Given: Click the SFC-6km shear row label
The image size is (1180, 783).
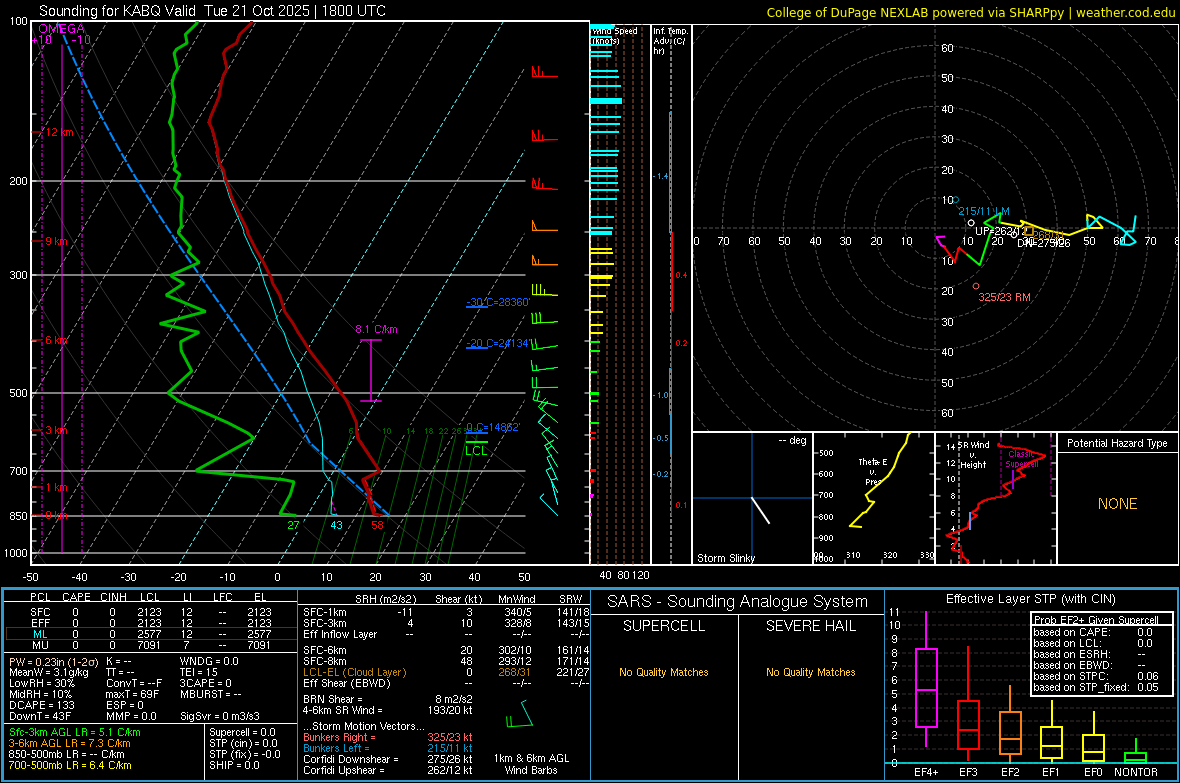Looking at the screenshot, I should 324,650.
